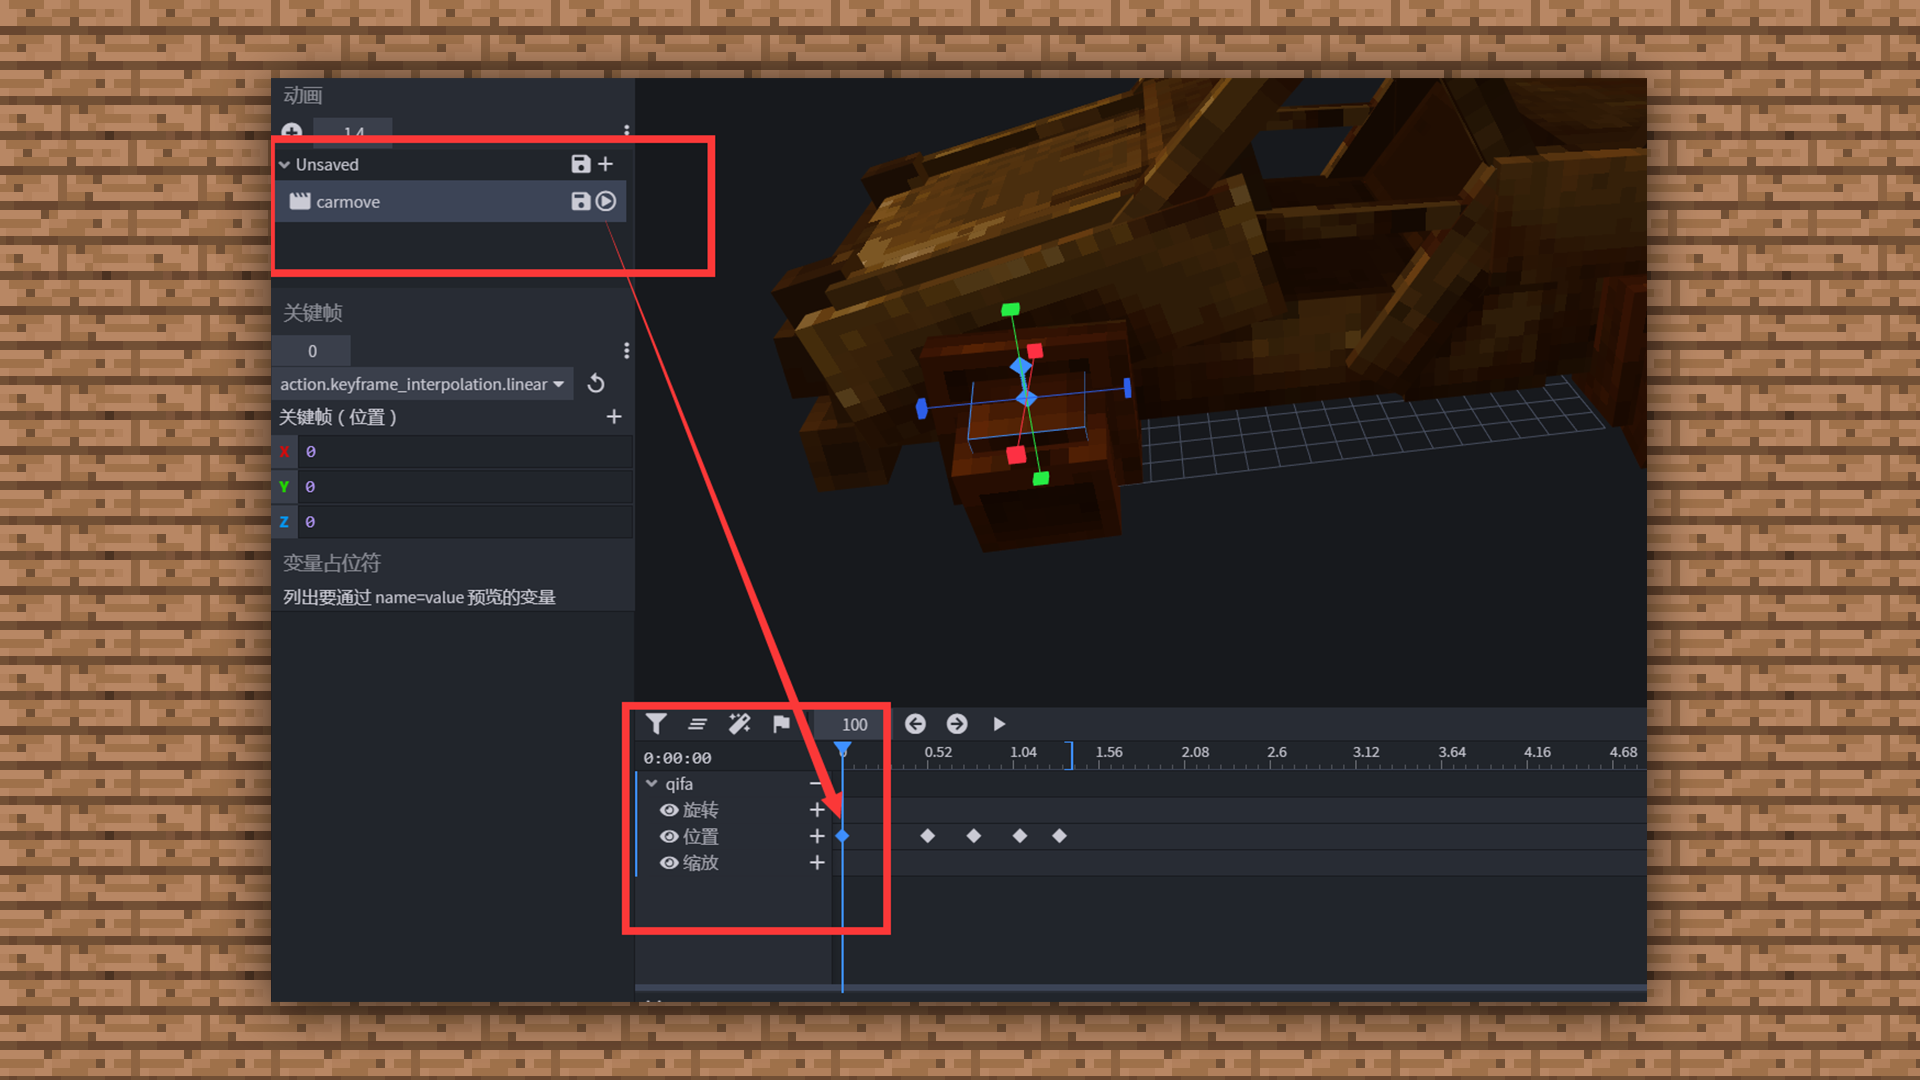This screenshot has width=1920, height=1080.
Task: Add a keyframe to the 缩放 channel
Action: pos(817,862)
